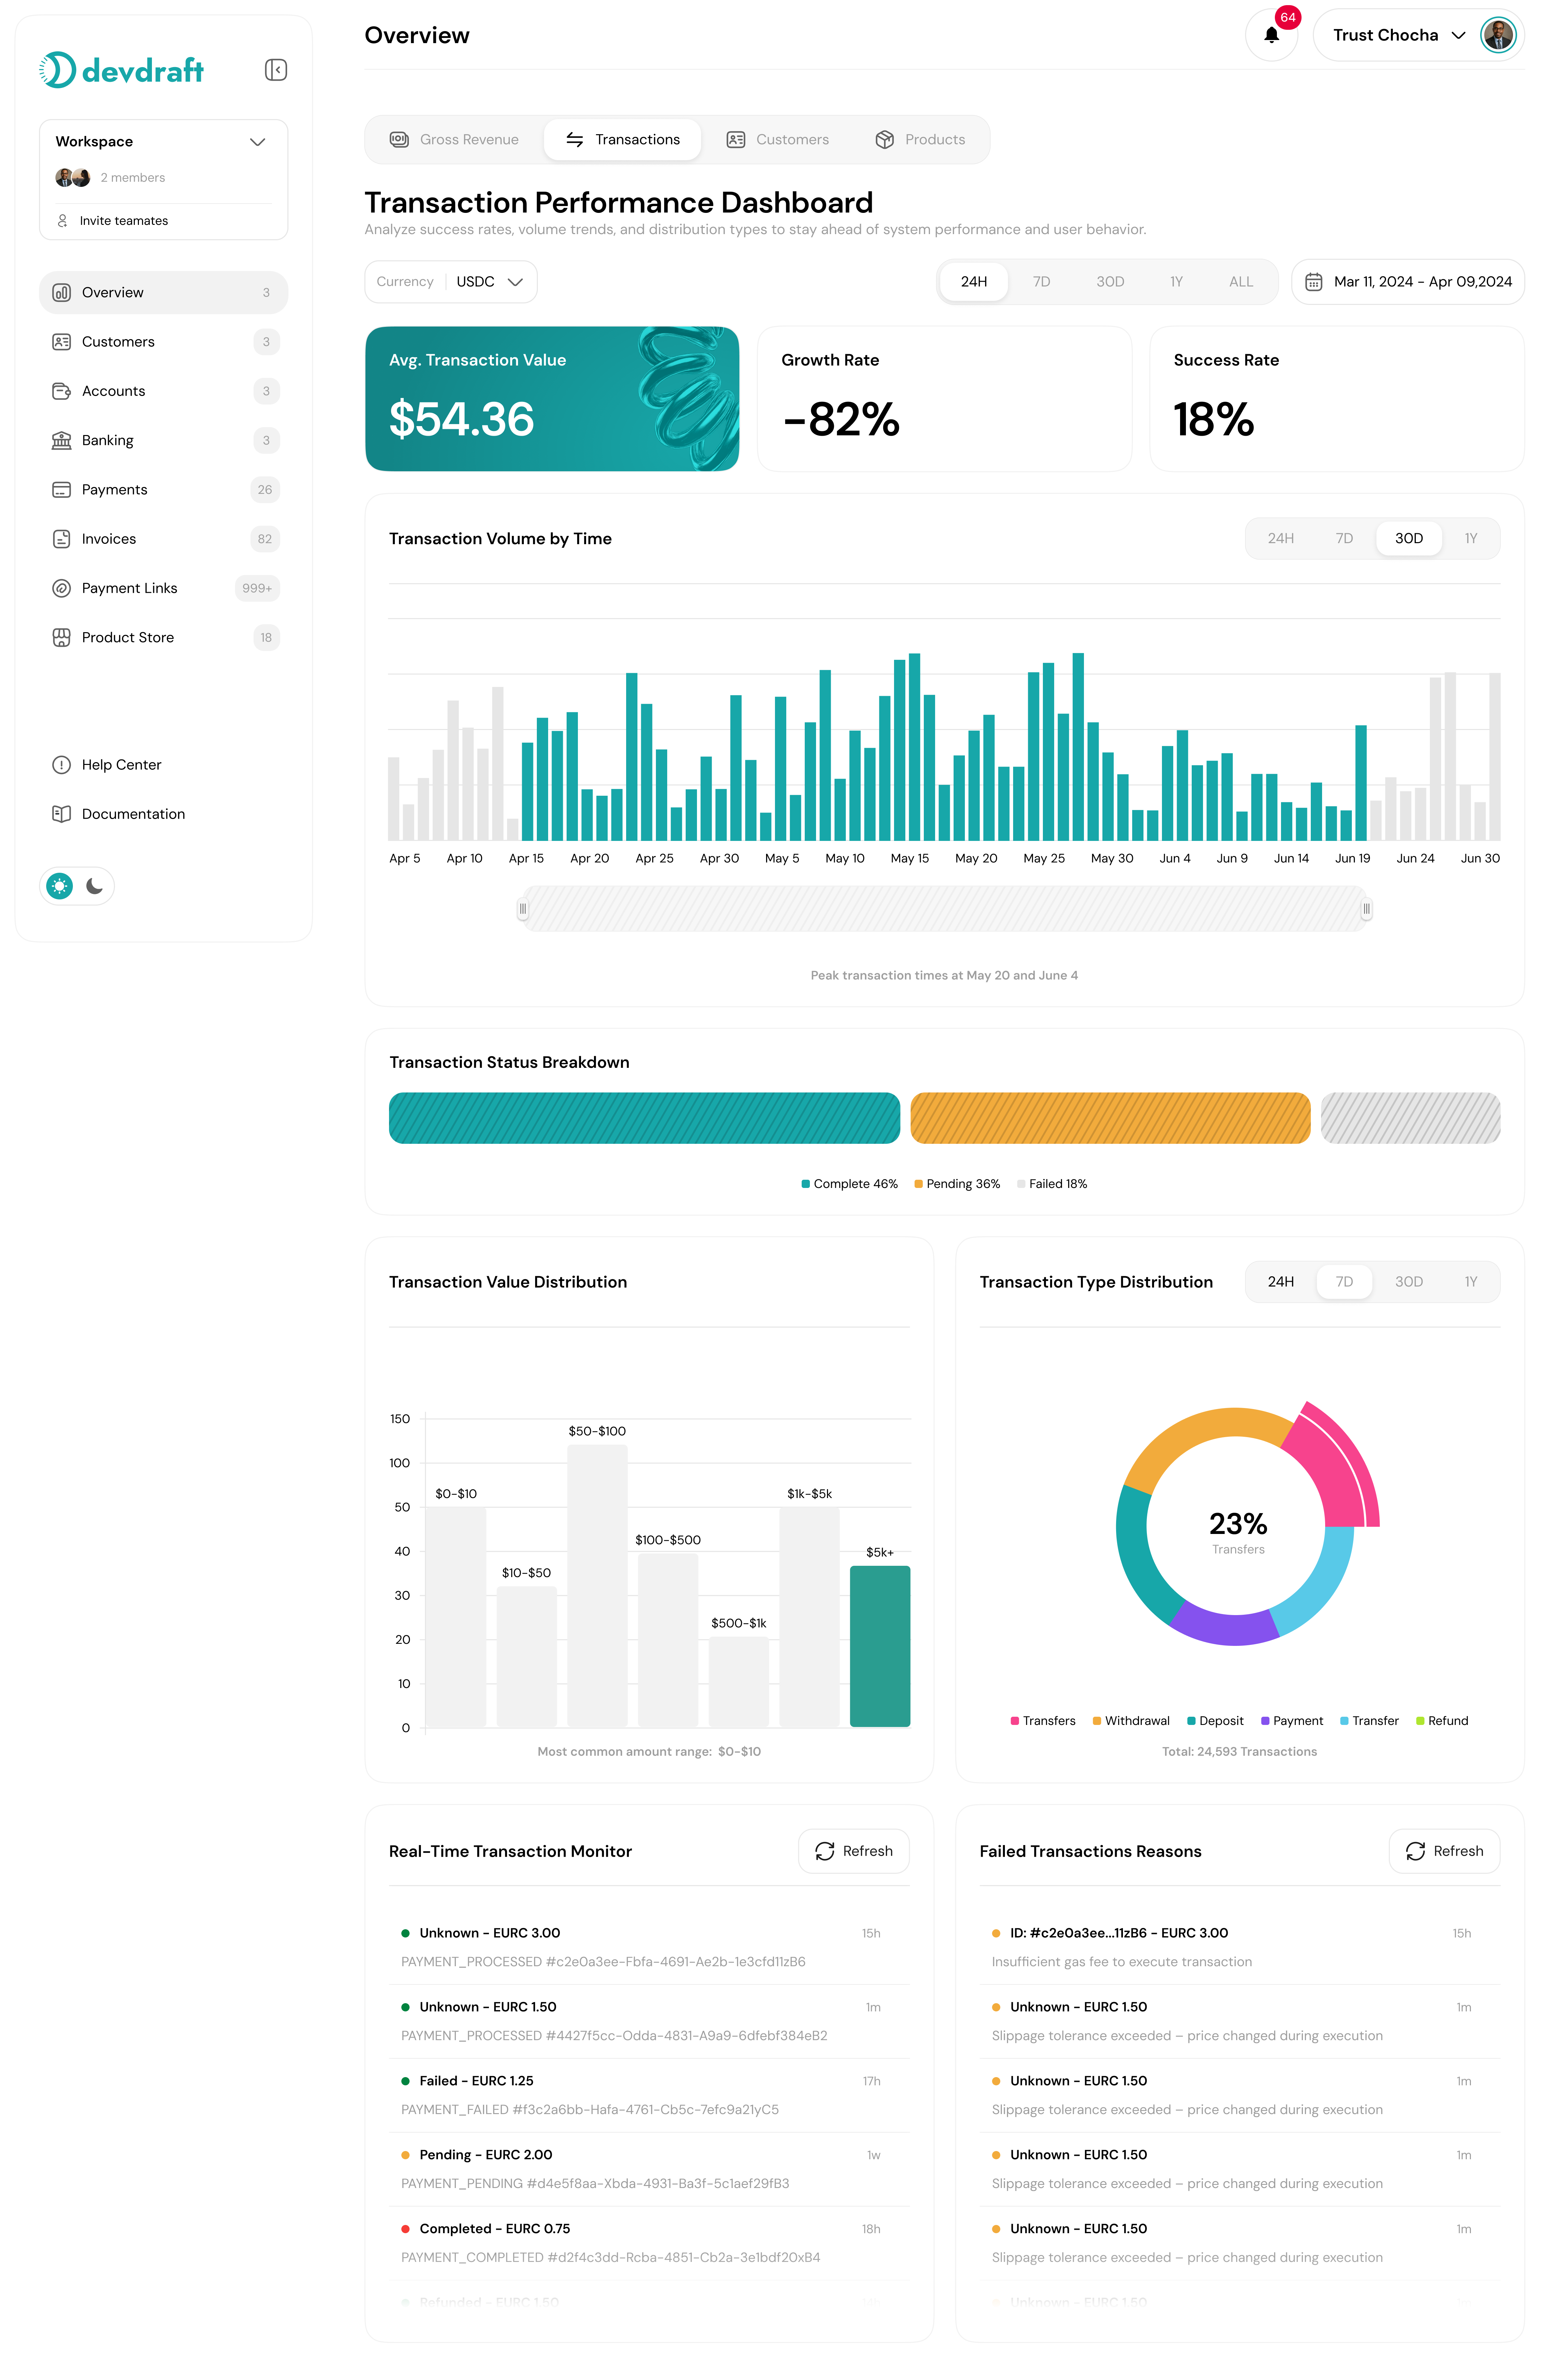
Task: Expand the Workspace dropdown
Action: (x=258, y=141)
